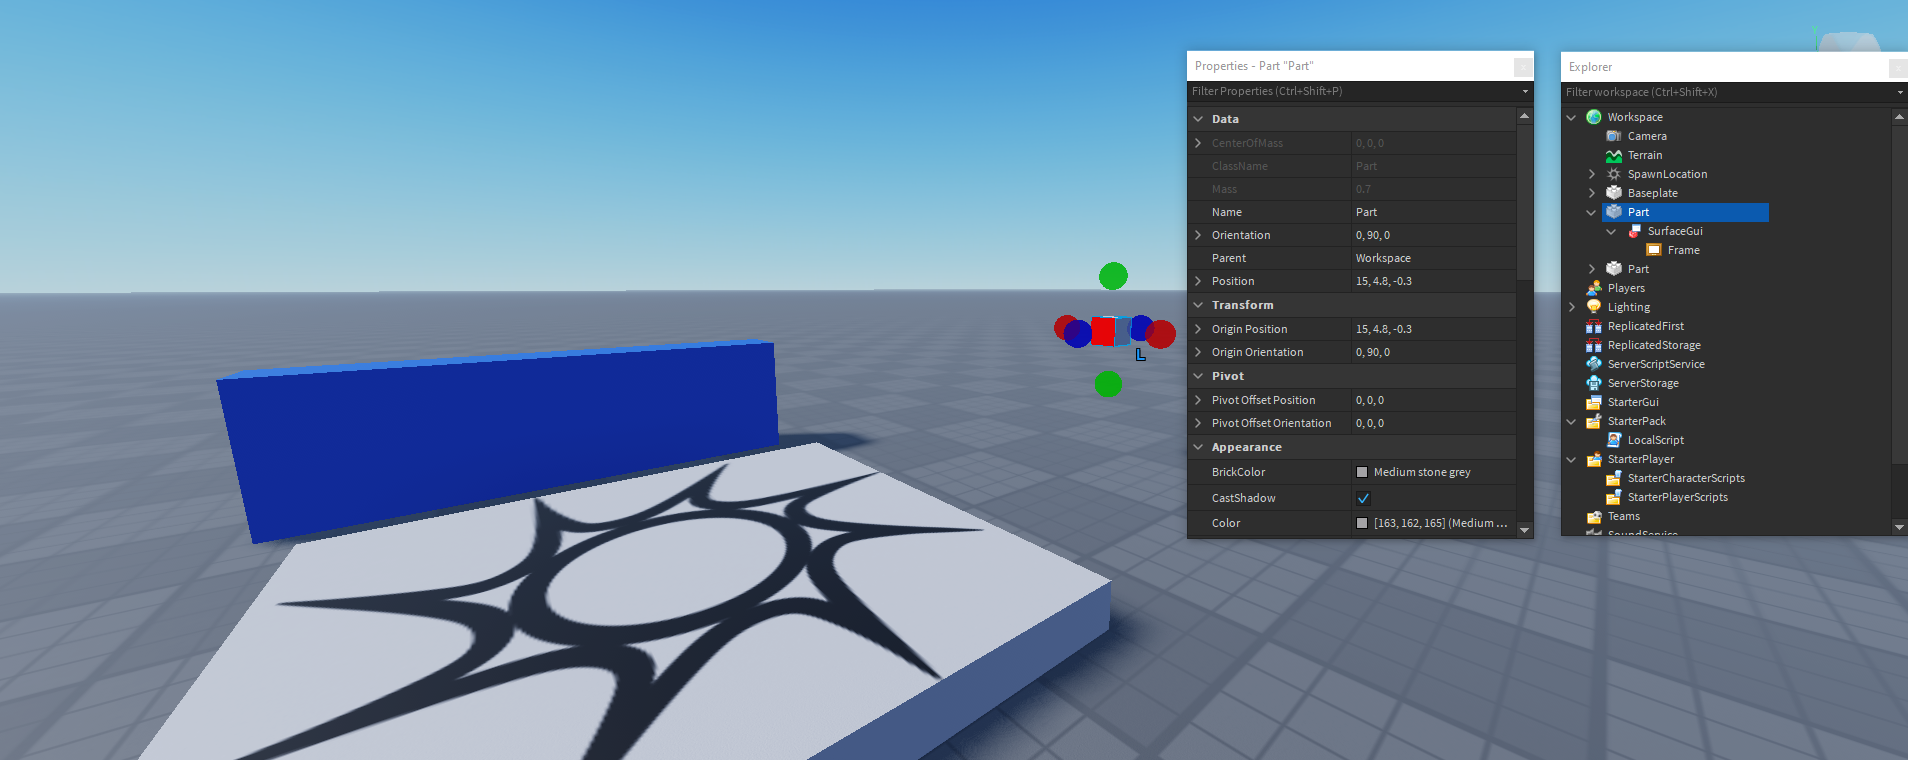The height and width of the screenshot is (760, 1908).
Task: Expand the Pivot Offset Orientation property
Action: point(1198,423)
